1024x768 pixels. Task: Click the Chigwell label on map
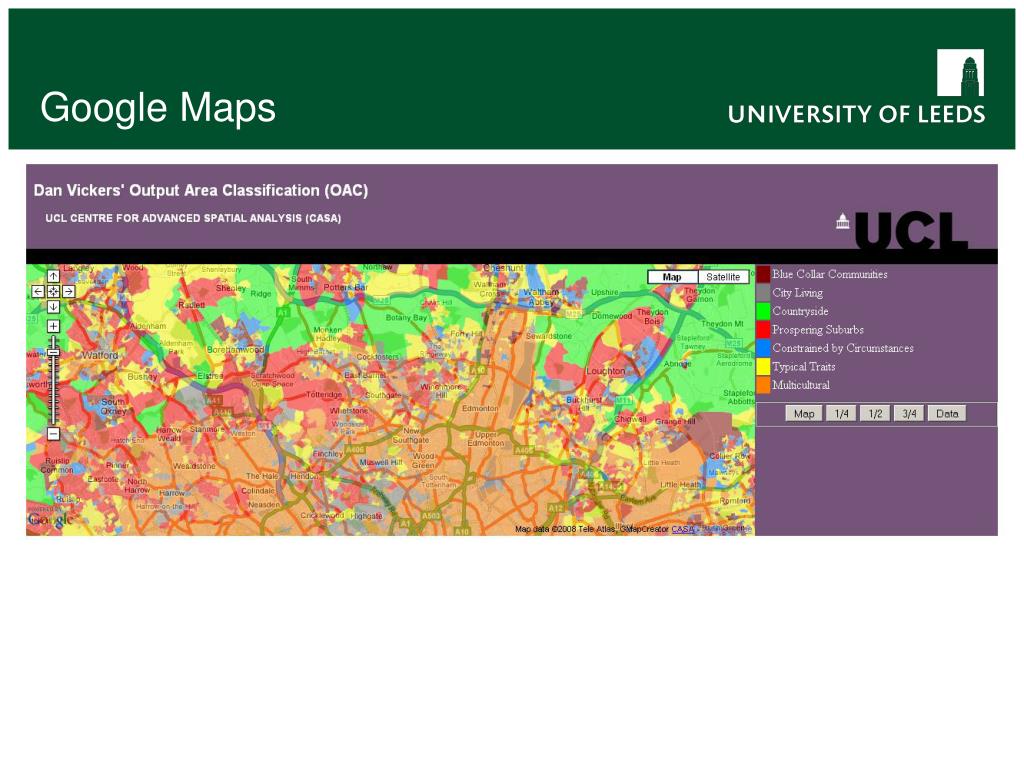click(630, 419)
